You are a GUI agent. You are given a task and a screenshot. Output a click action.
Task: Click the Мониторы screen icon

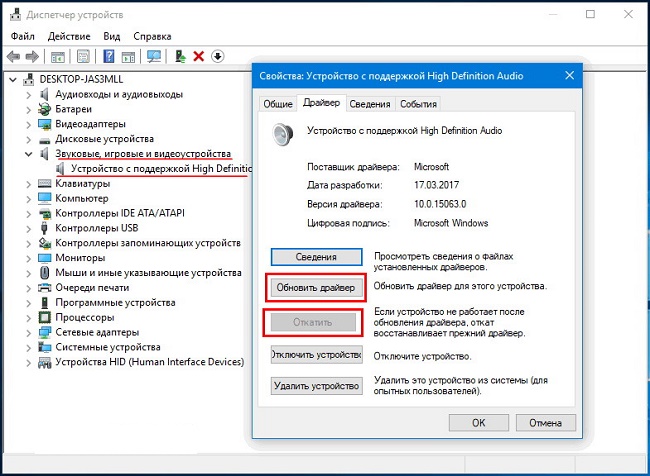click(x=44, y=258)
